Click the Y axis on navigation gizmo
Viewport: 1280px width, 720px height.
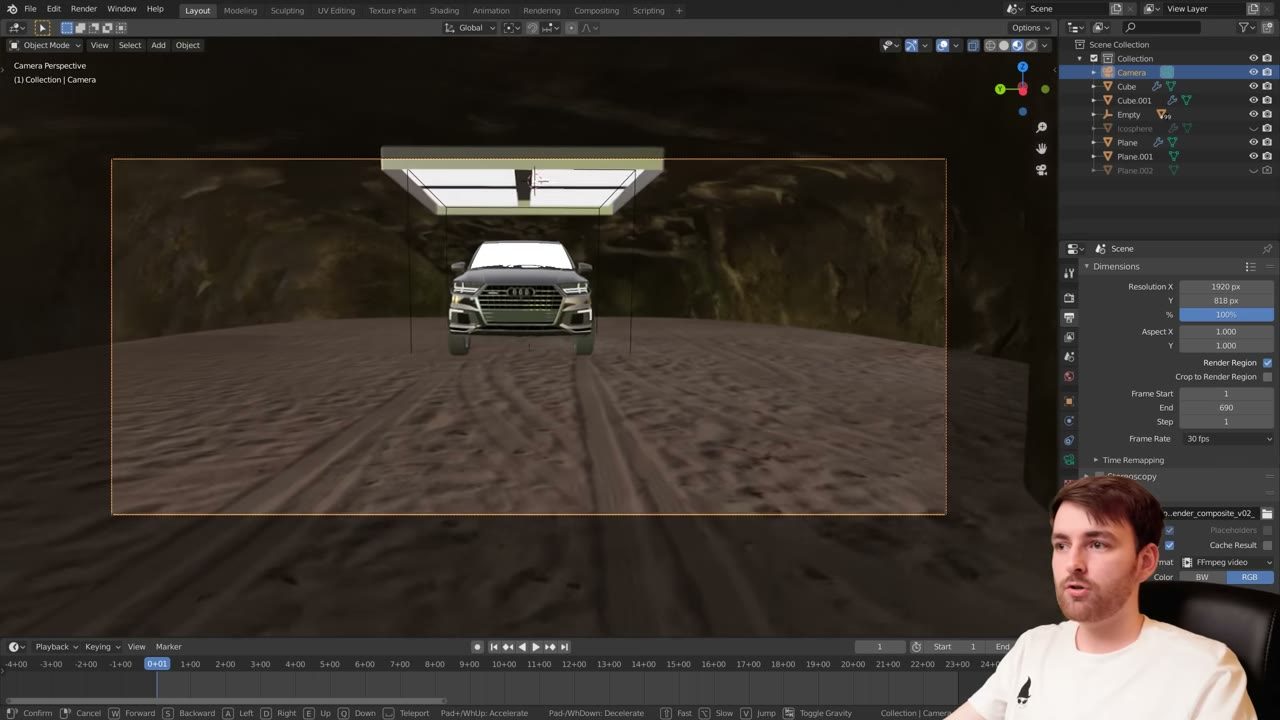point(1000,89)
